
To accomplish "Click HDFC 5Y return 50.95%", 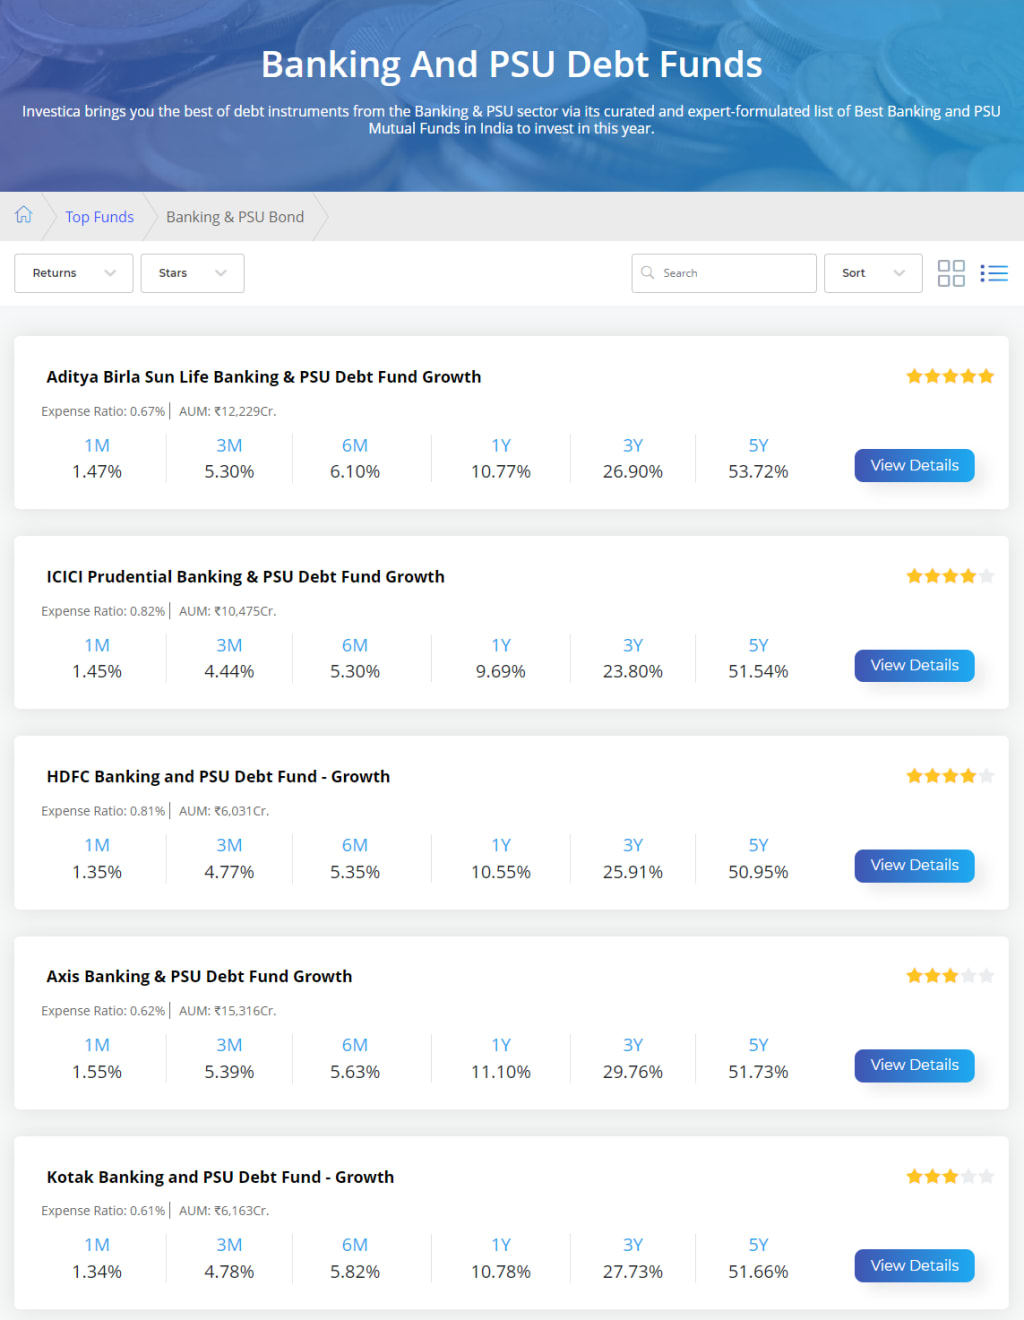I will click(758, 872).
